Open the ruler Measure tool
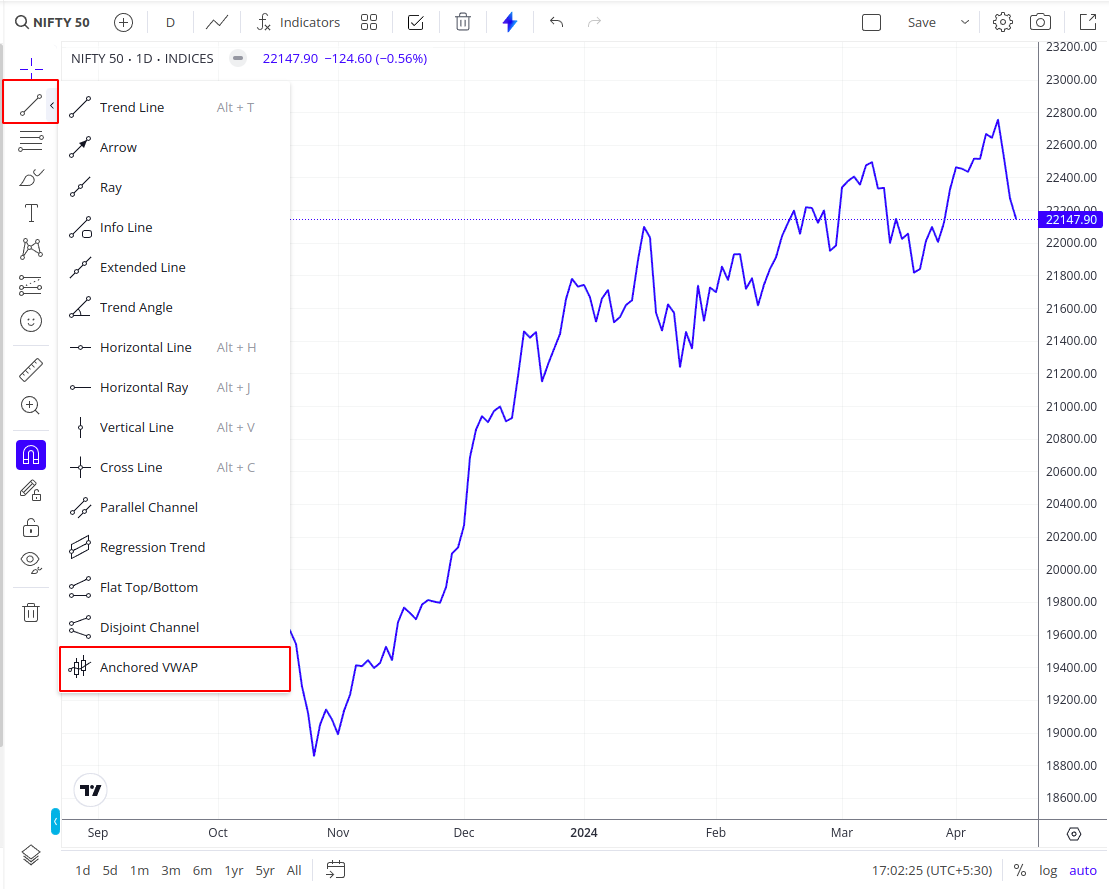Viewport: 1109px width, 889px height. click(x=31, y=370)
